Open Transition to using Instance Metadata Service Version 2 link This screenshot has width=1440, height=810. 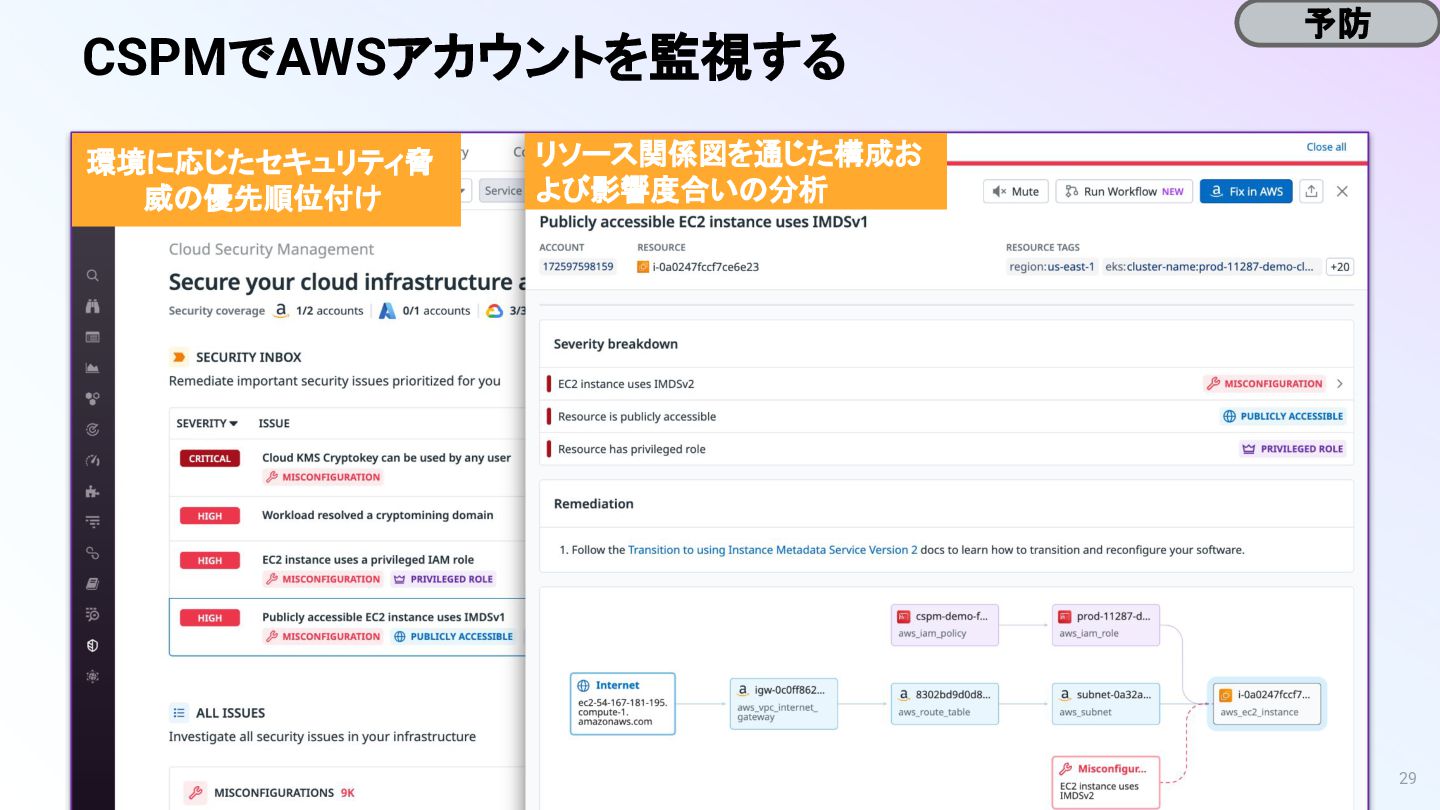pos(772,550)
